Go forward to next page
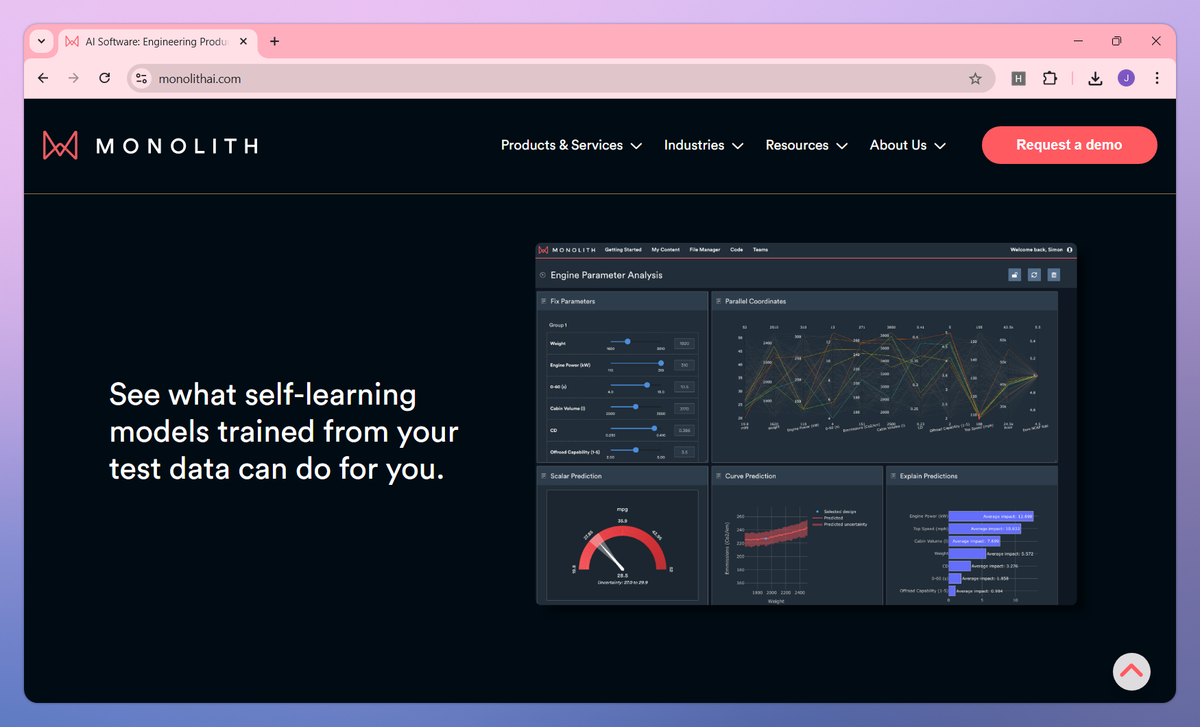Screen dimensions: 1200x727 (73, 78)
